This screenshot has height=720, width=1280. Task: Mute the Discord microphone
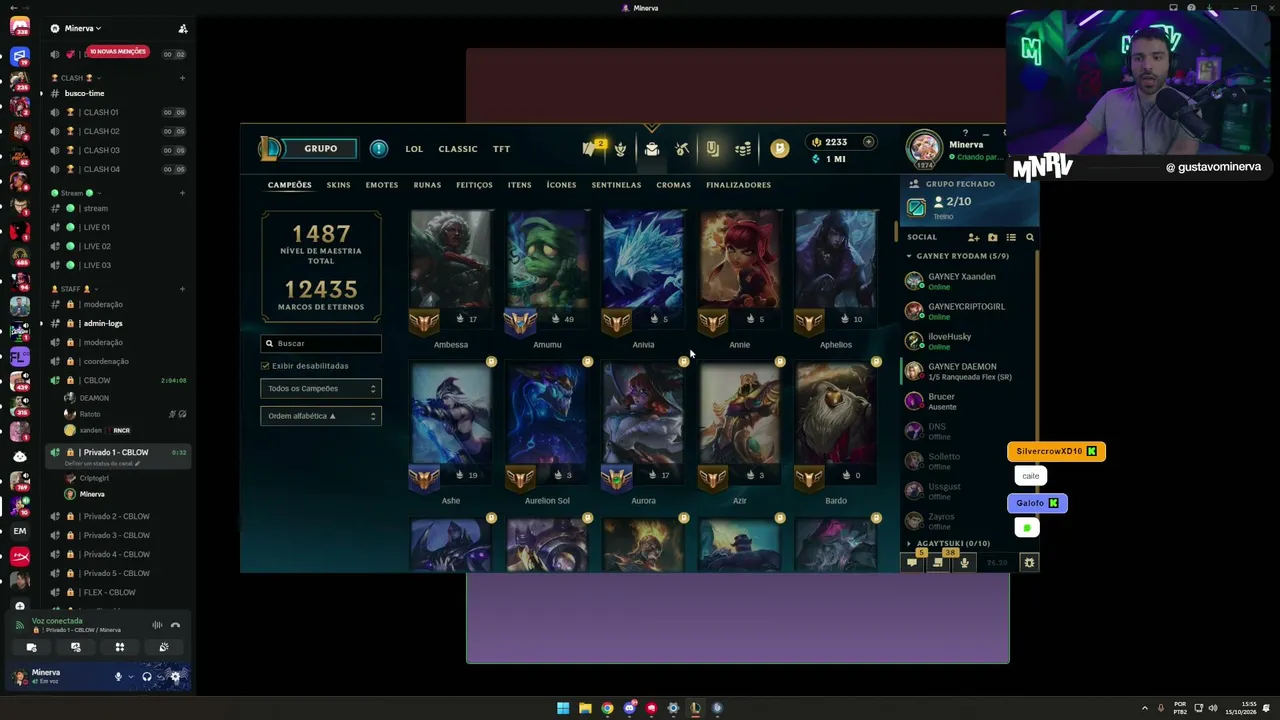118,677
